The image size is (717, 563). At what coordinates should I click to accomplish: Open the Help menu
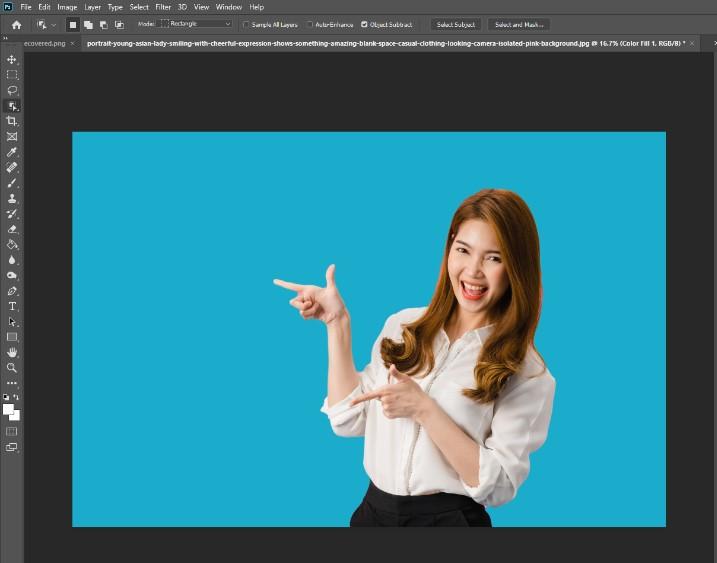pos(257,7)
